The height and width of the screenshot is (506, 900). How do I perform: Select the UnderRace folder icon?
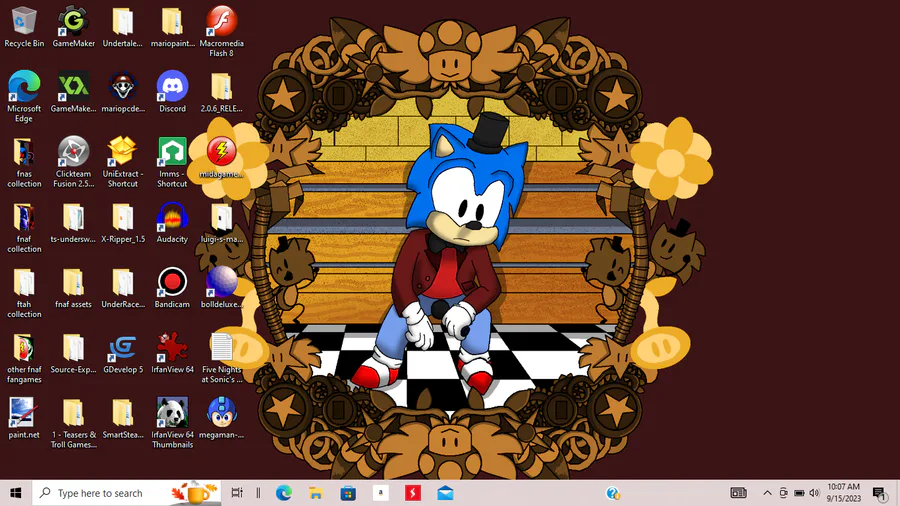(123, 288)
